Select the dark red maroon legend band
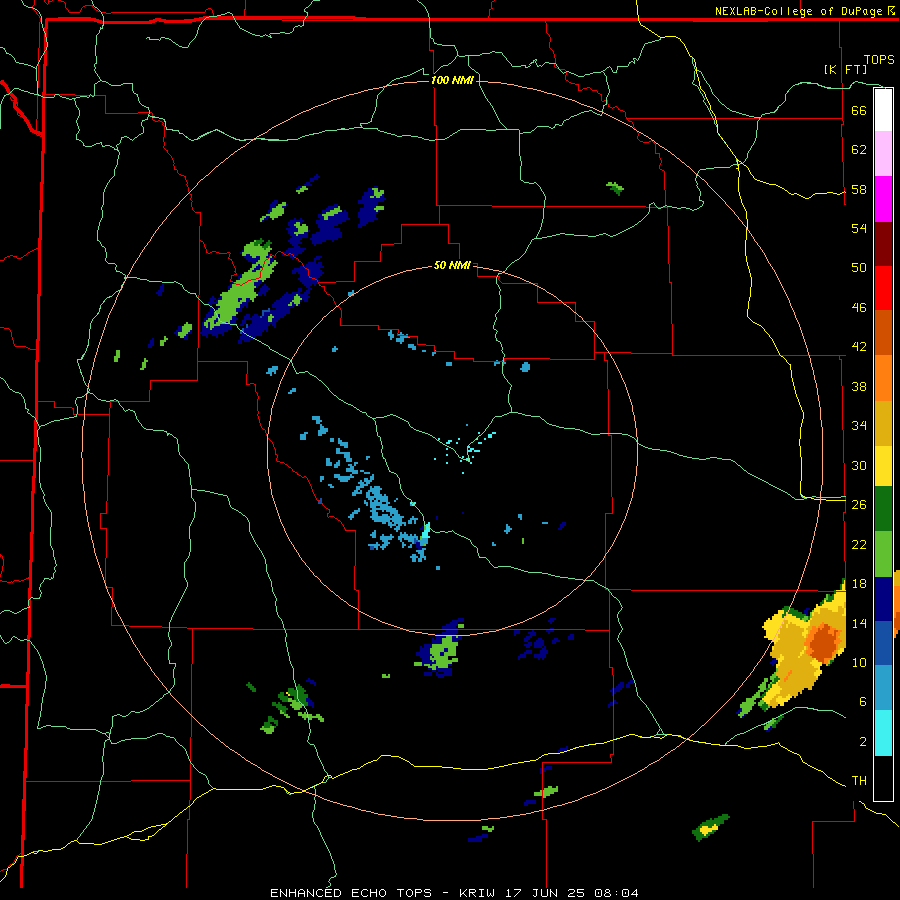The height and width of the screenshot is (900, 900). (x=883, y=244)
